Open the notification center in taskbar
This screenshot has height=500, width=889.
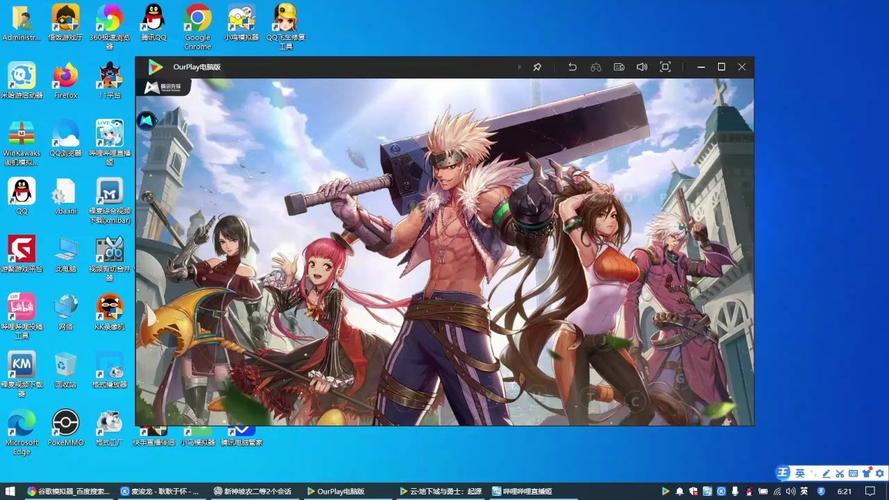pos(870,491)
